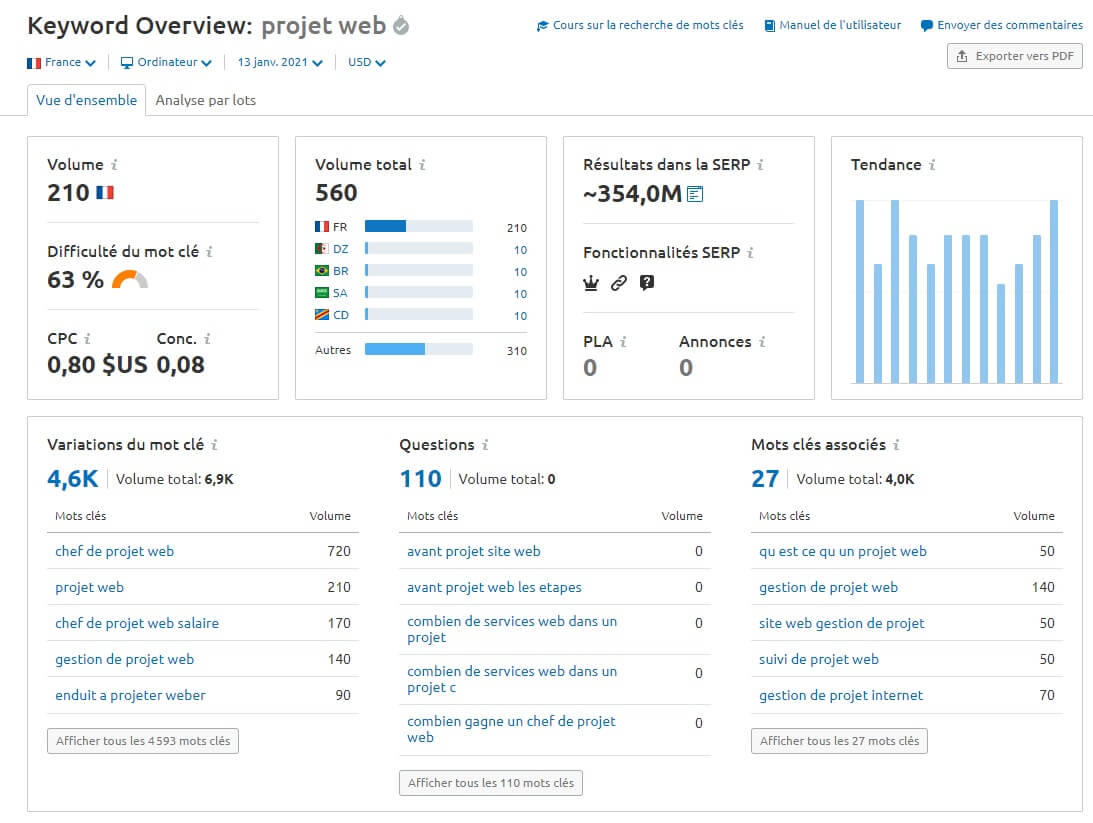Open the 13 janv. 2021 date dropdown
This screenshot has width=1093, height=823.
280,62
